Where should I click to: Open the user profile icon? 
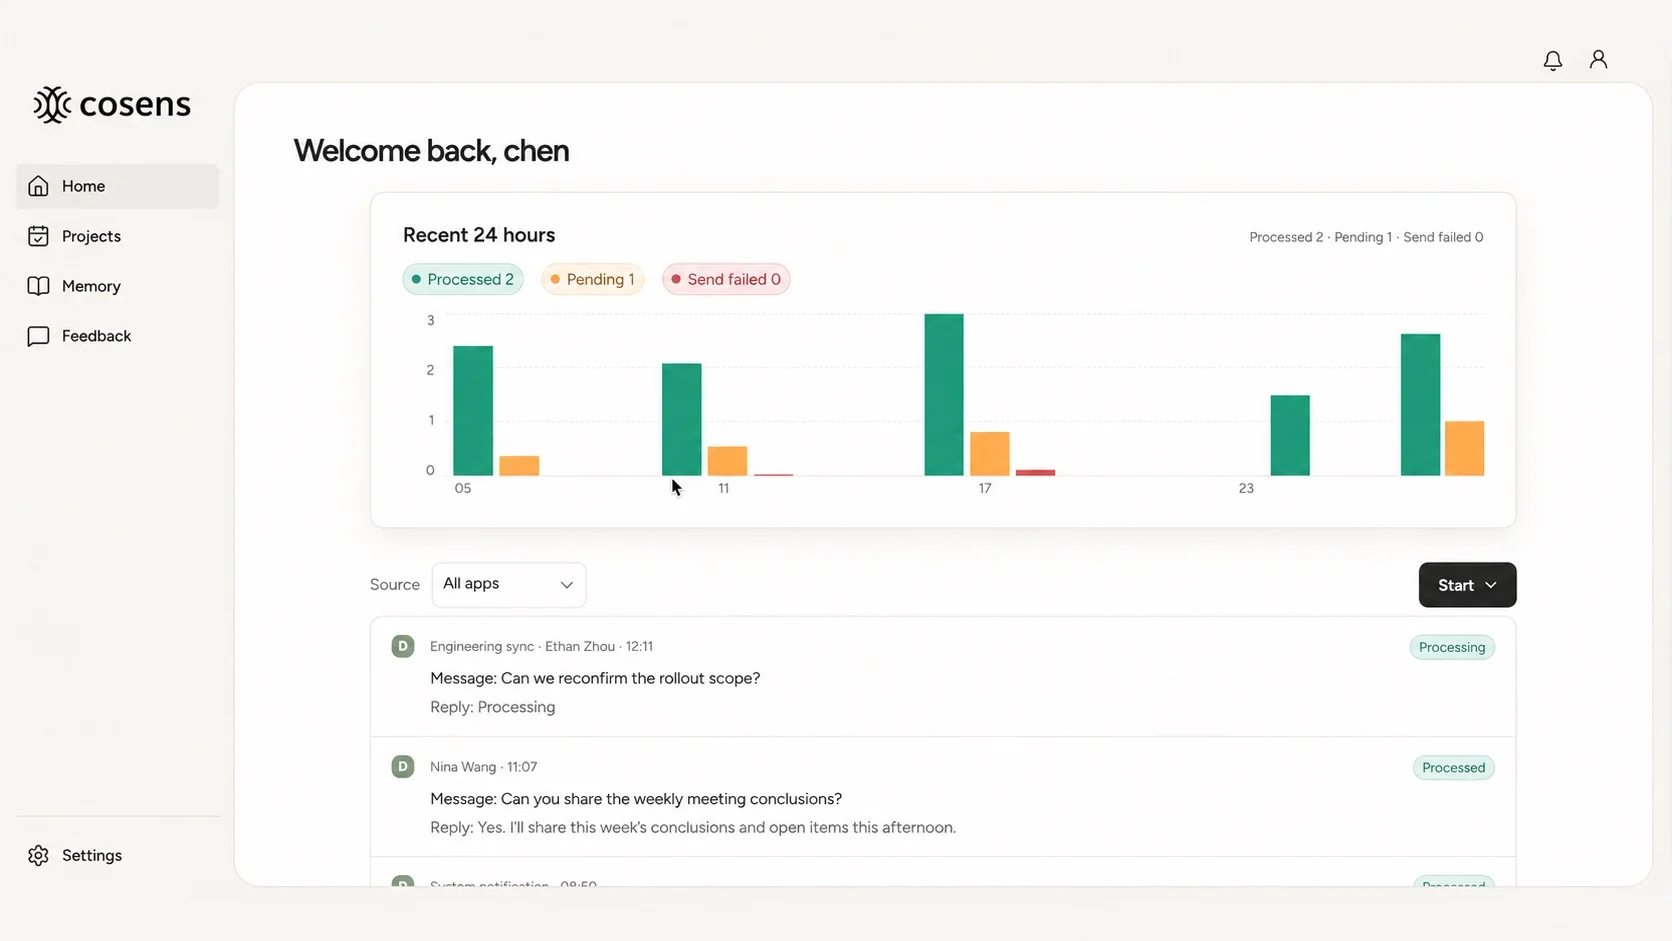tap(1598, 60)
